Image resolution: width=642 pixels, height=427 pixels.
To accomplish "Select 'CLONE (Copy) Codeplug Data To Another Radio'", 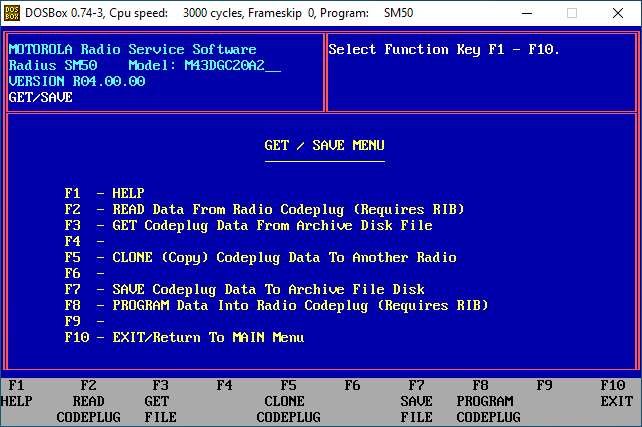I will pyautogui.click(x=260, y=258).
